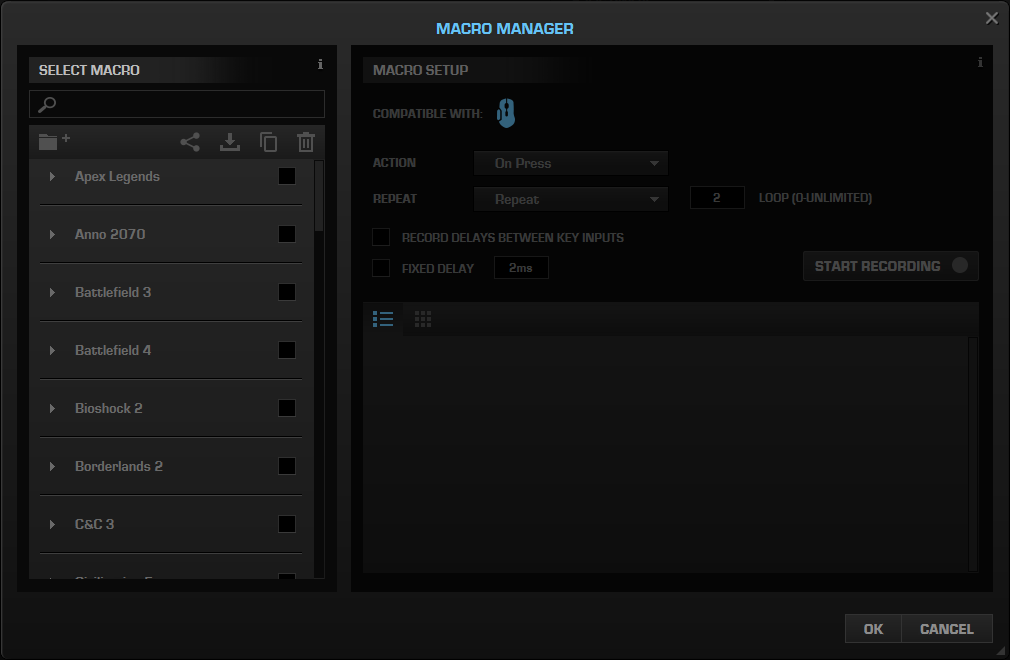The height and width of the screenshot is (660, 1010).
Task: Click the Cancel button
Action: click(946, 628)
